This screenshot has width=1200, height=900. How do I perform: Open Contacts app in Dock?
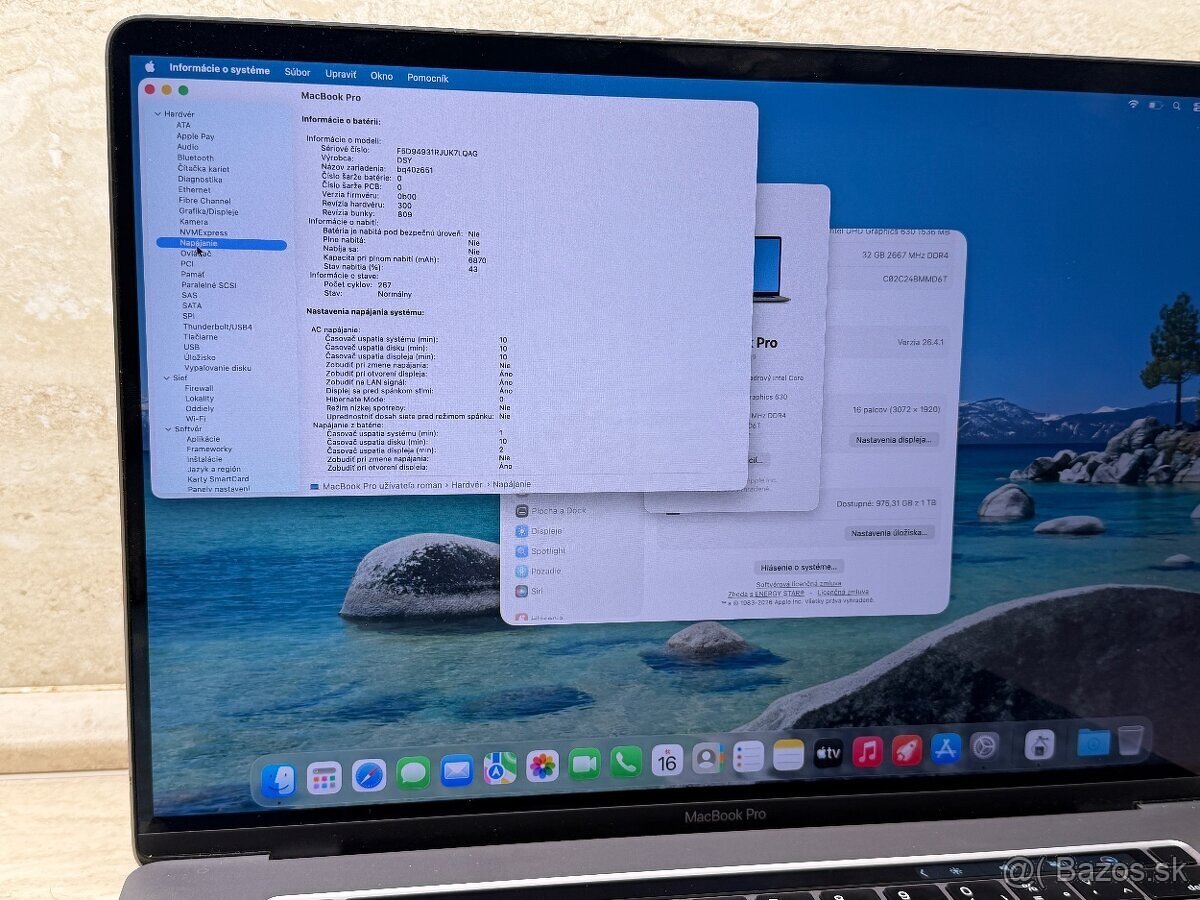(x=708, y=758)
